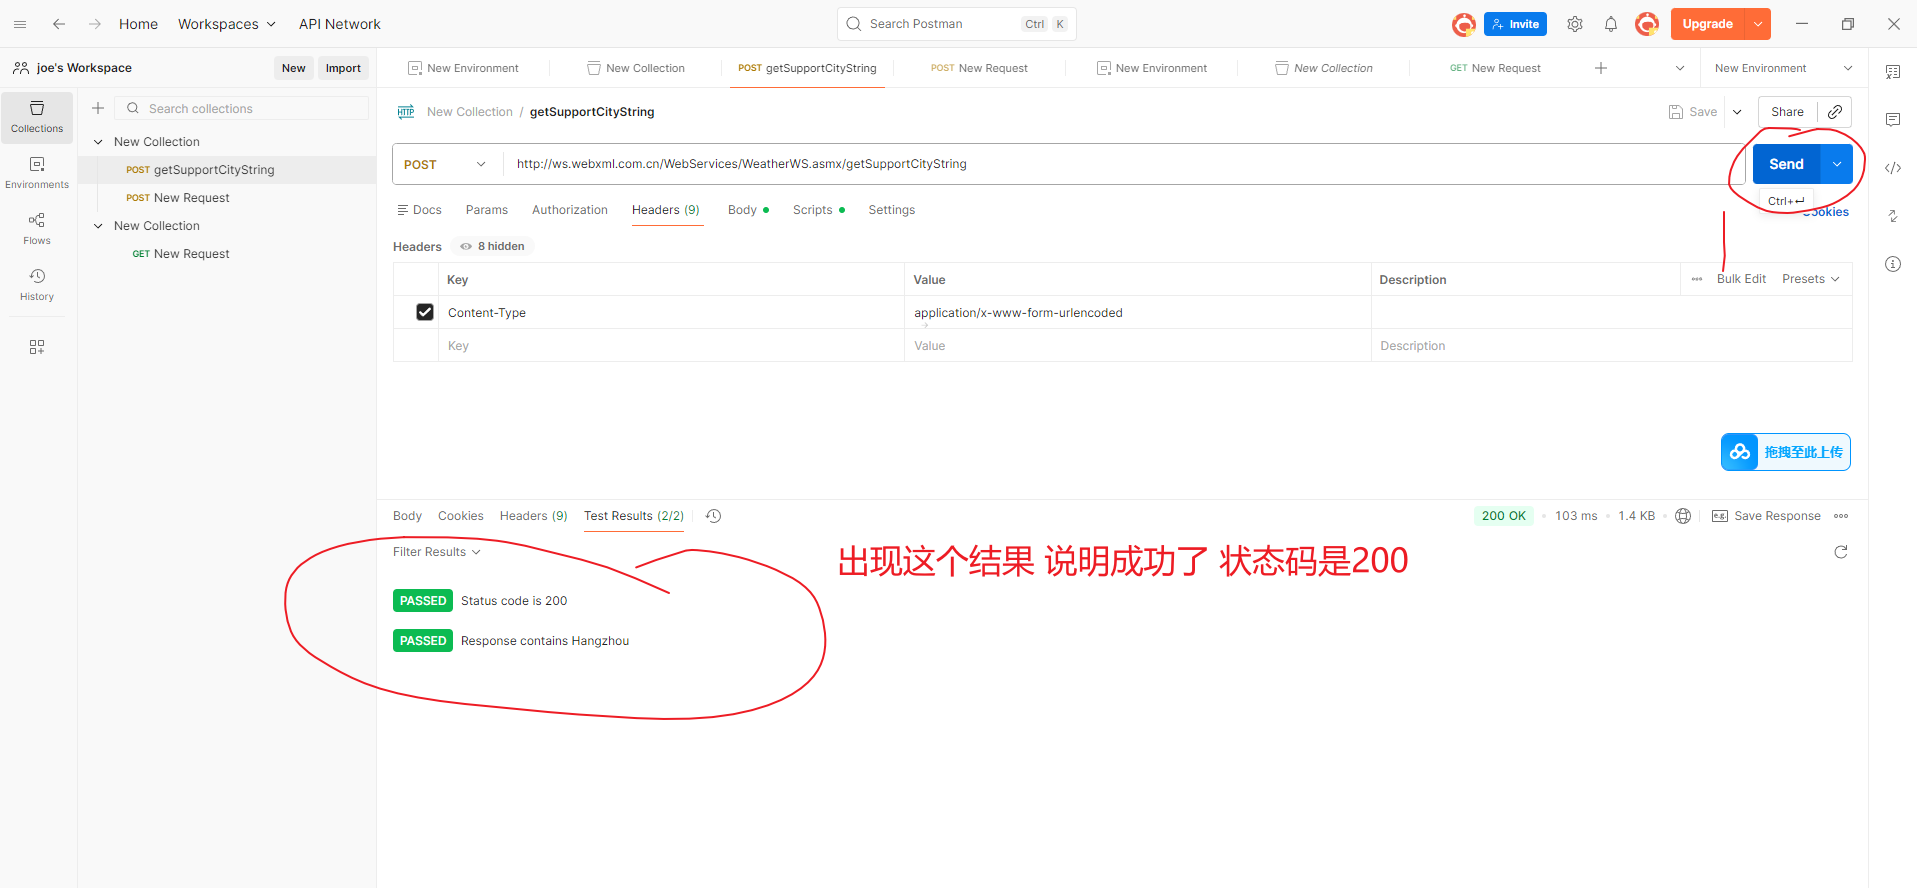Viewport: 1917px width, 888px height.
Task: Click Save Response button
Action: 1766,516
